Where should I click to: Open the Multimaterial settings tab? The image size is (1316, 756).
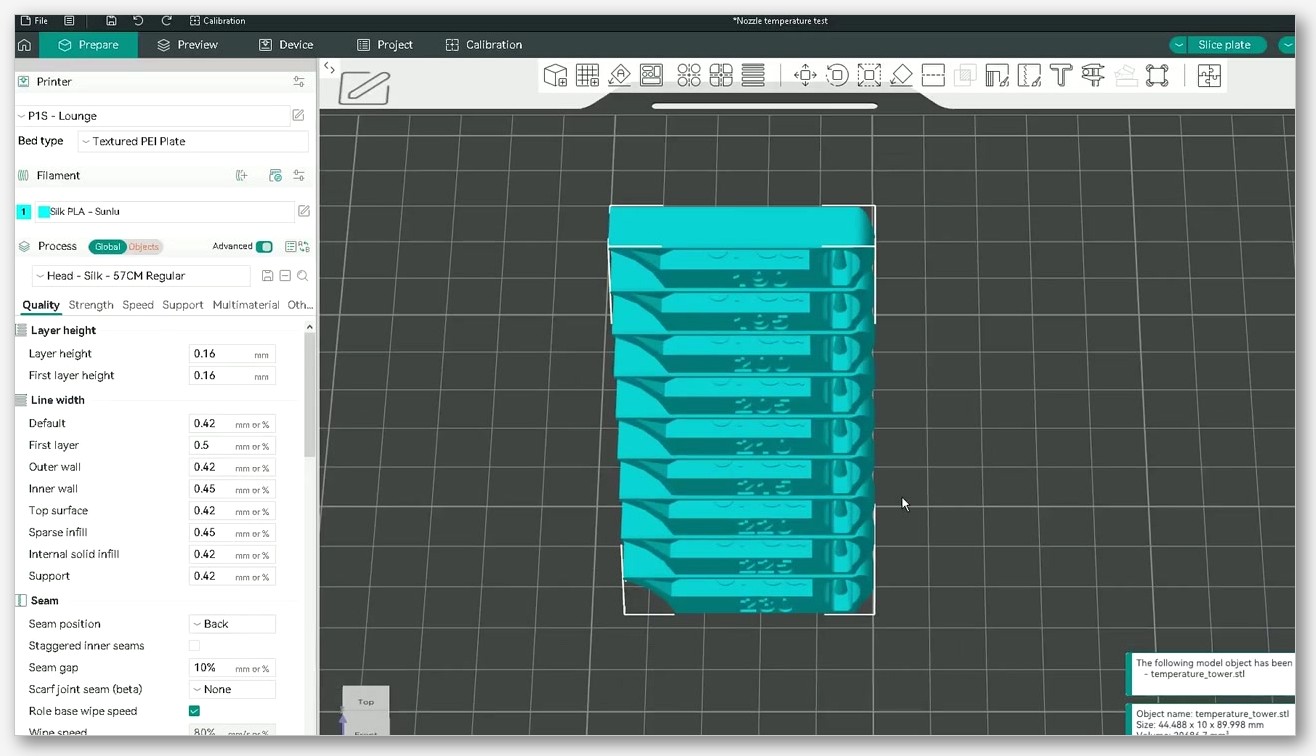(x=246, y=305)
